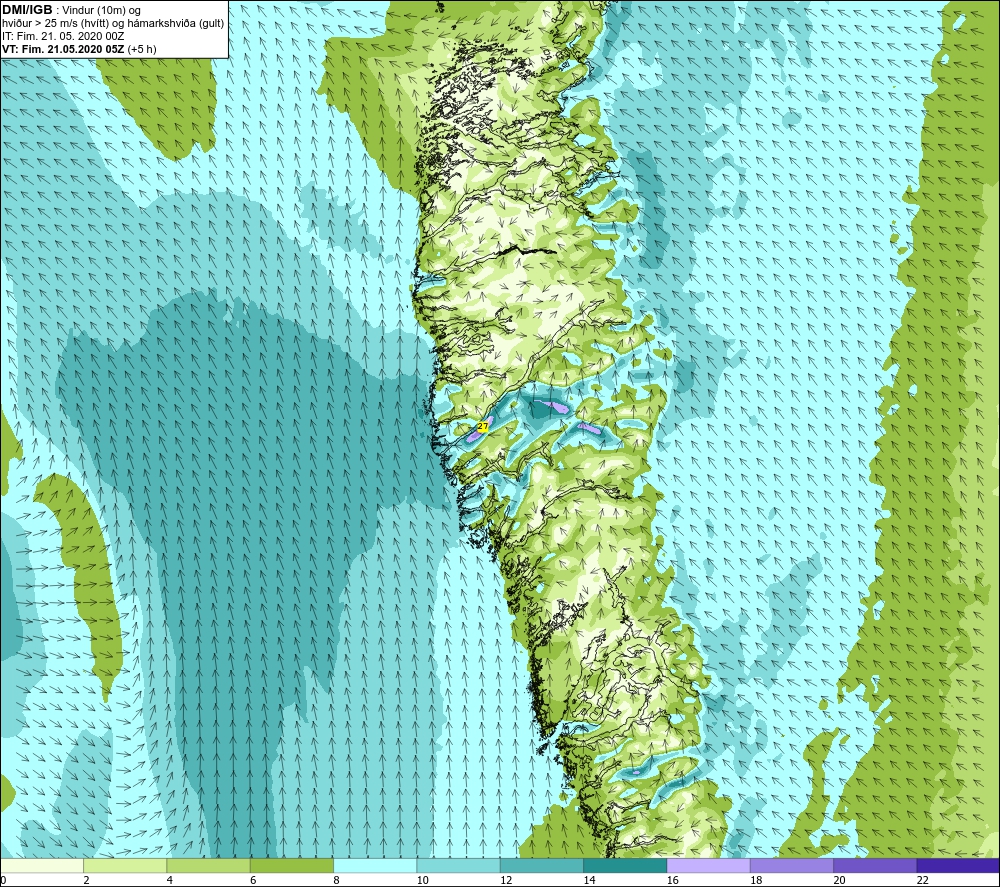Image resolution: width=1000 pixels, height=887 pixels.
Task: Select the 16–18 m/s light lavender swatch
Action: tap(709, 865)
